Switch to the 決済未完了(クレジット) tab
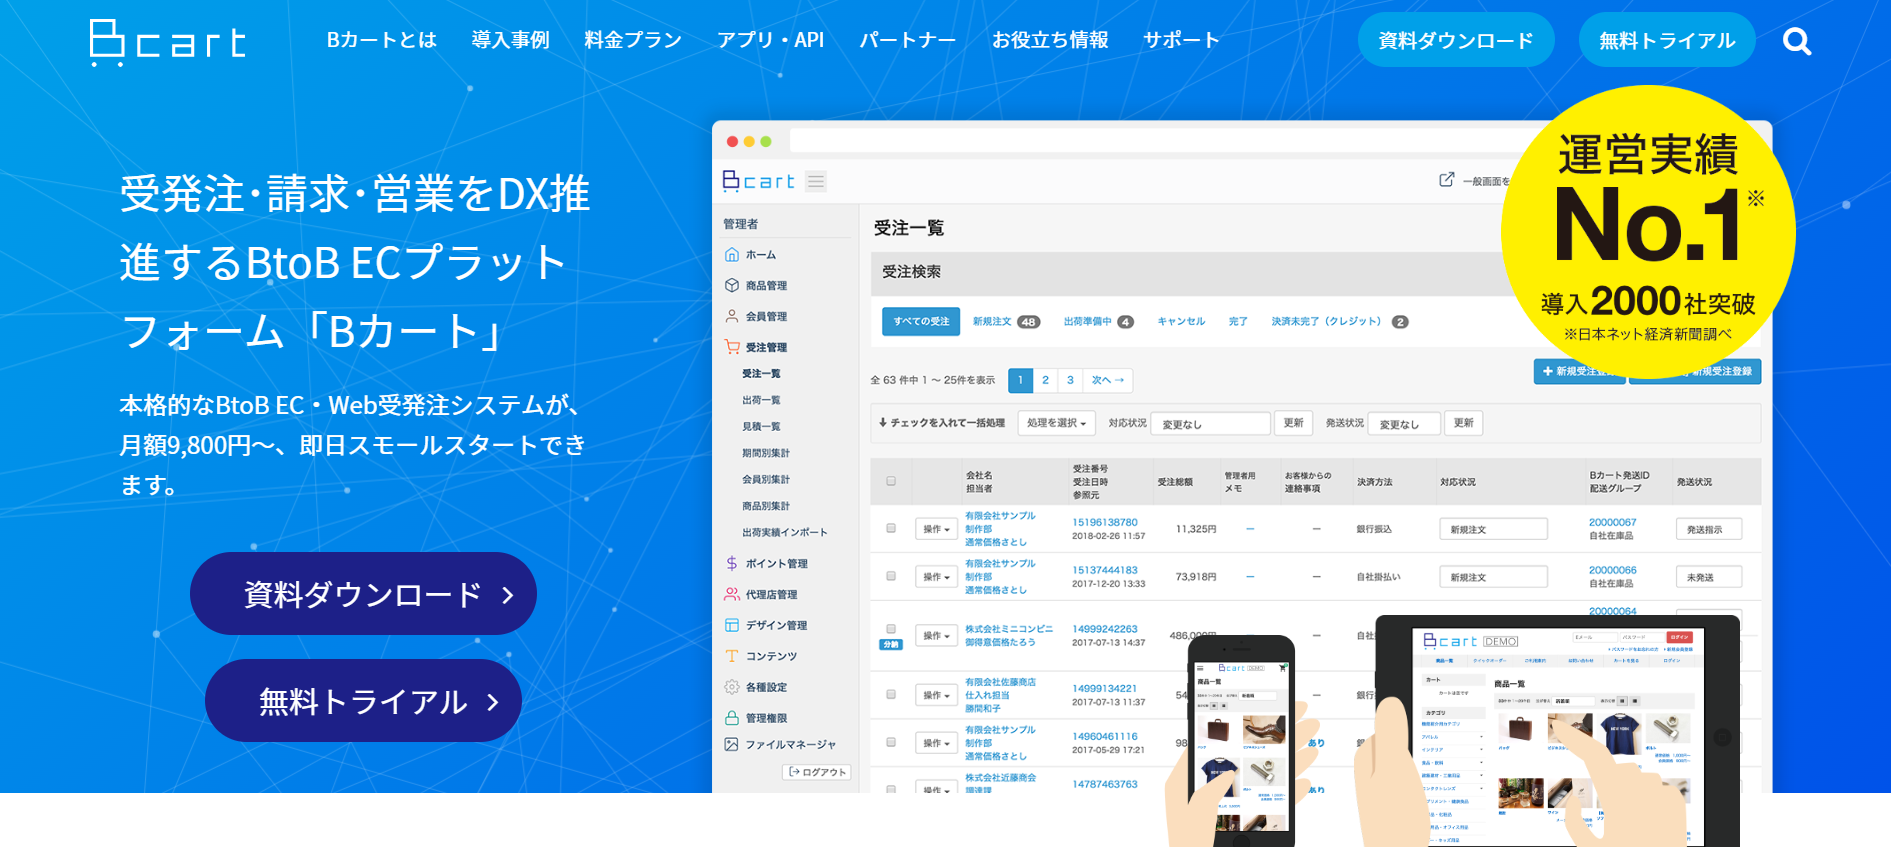This screenshot has width=1891, height=847. pyautogui.click(x=1339, y=322)
